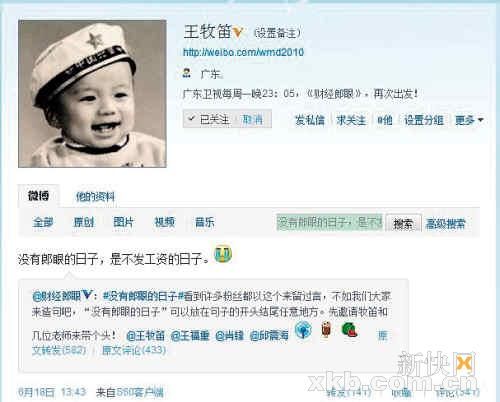The height and width of the screenshot is (402, 500).
Task: Click the owl emoticon in quoted post
Action: pyautogui.click(x=327, y=330)
